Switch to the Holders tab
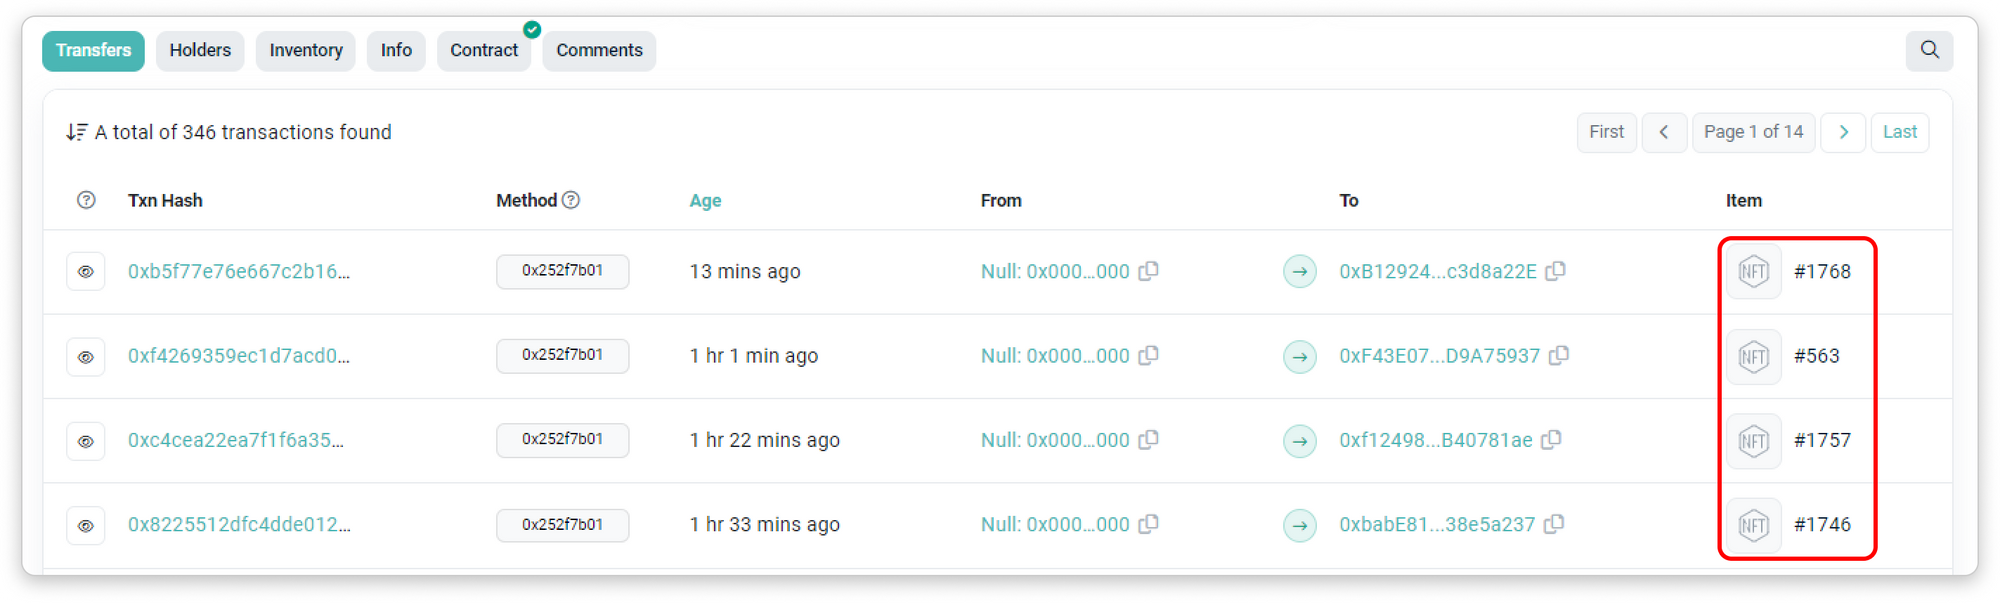This screenshot has width=2000, height=603. pos(200,51)
